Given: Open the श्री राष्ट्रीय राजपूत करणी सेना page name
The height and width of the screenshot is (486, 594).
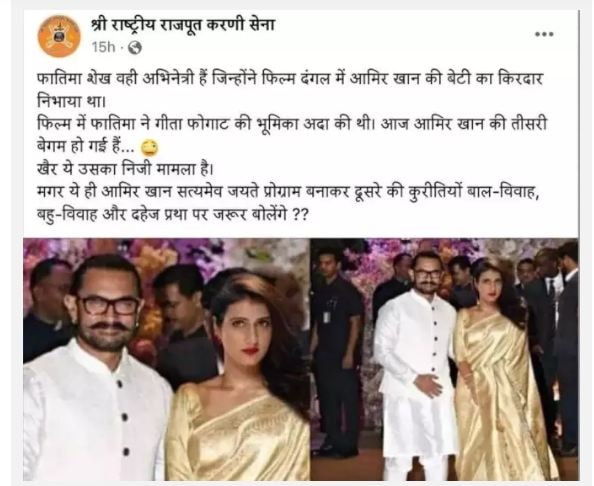Looking at the screenshot, I should click(183, 26).
